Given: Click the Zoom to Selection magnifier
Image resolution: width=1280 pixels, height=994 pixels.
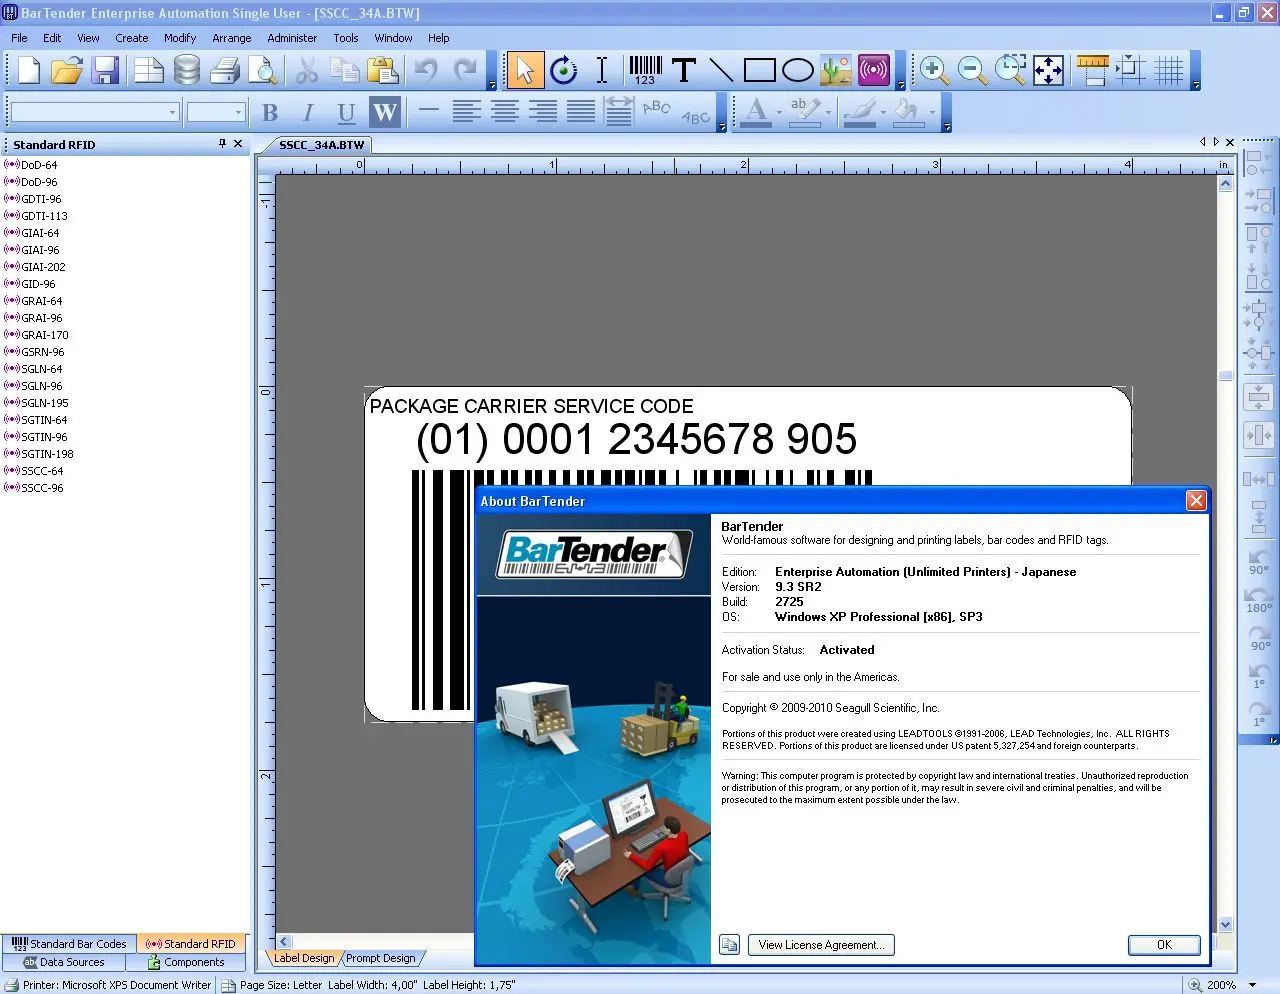Looking at the screenshot, I should click(1010, 70).
